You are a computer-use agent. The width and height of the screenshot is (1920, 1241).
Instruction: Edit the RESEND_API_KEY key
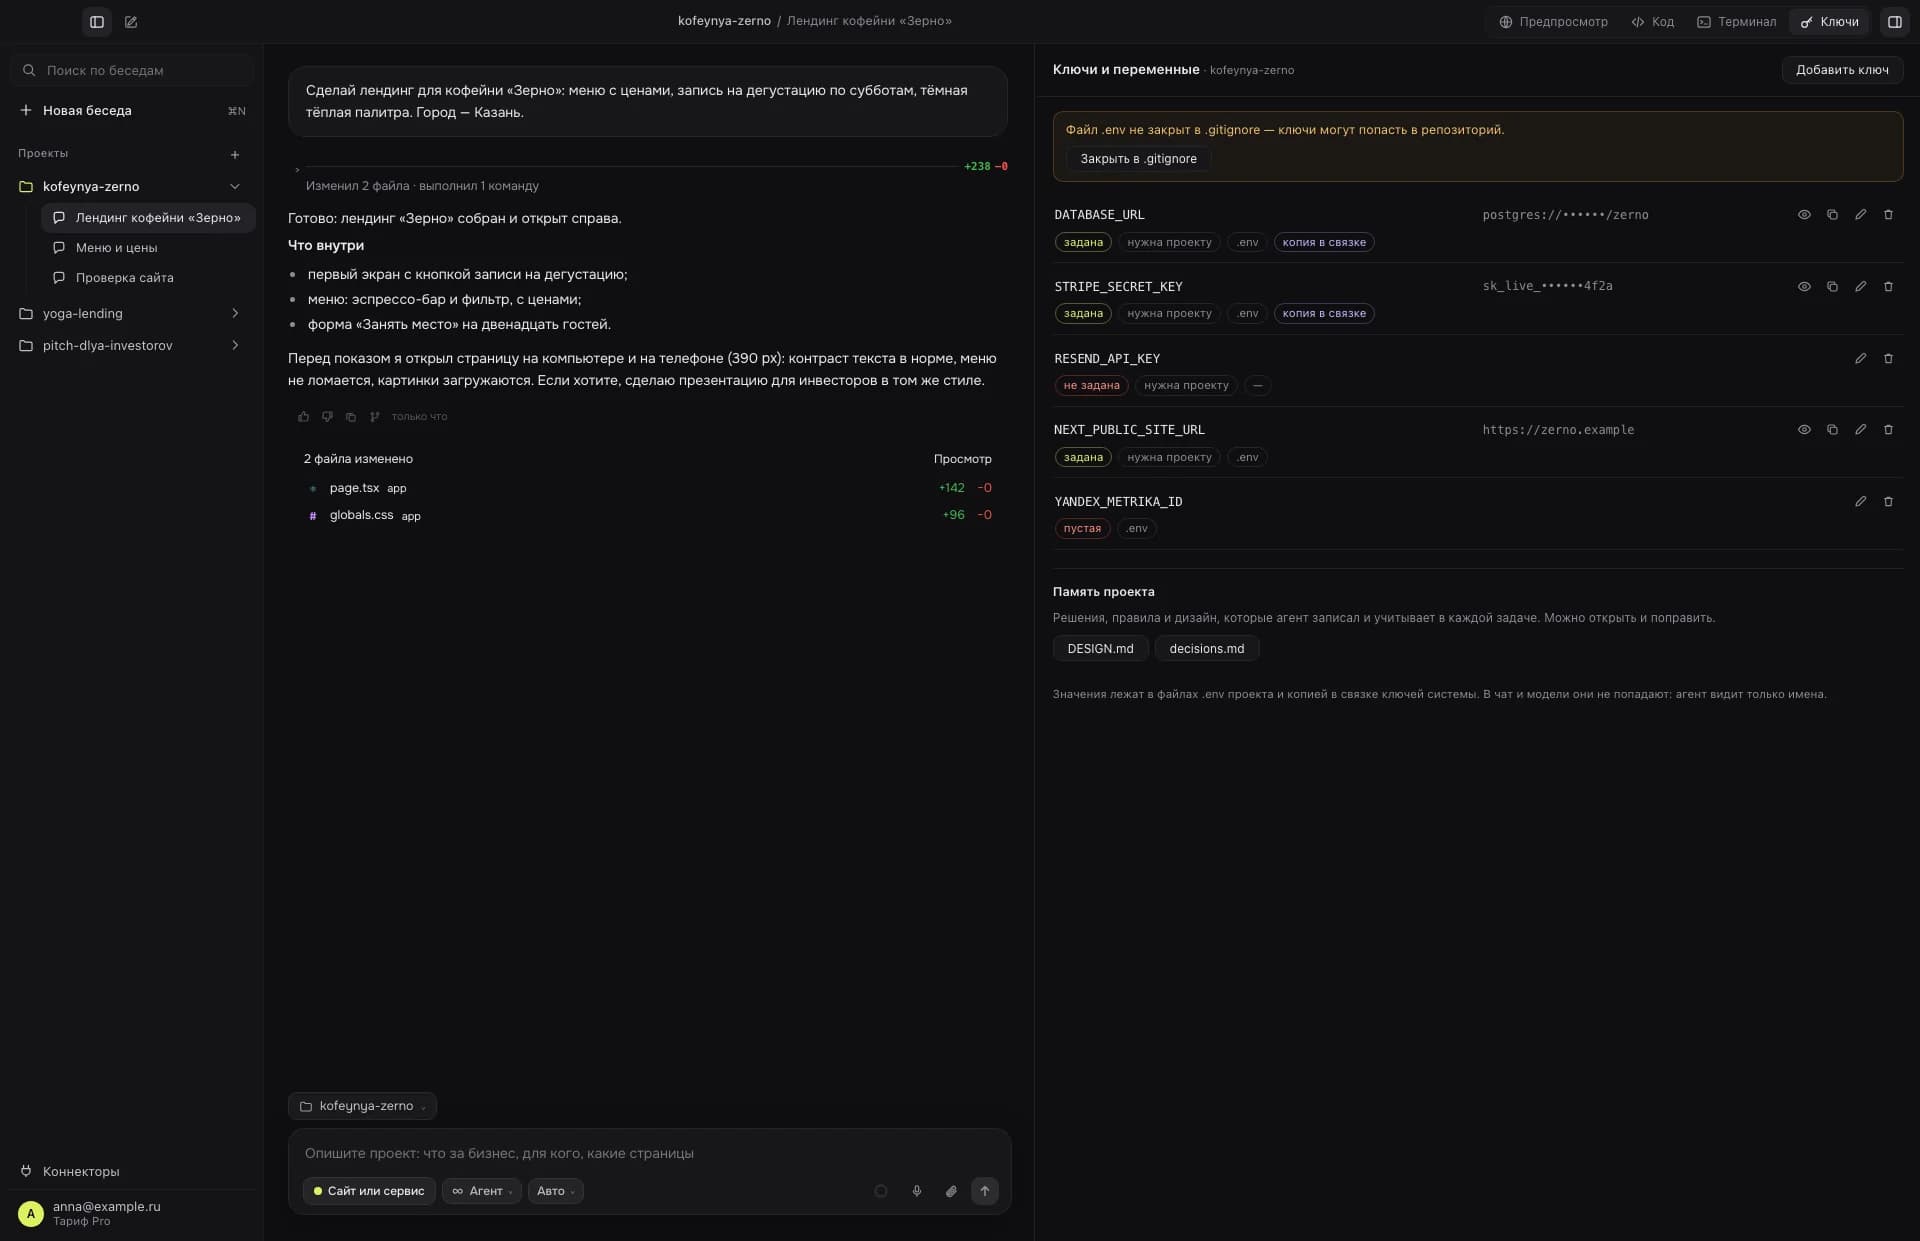pos(1860,358)
